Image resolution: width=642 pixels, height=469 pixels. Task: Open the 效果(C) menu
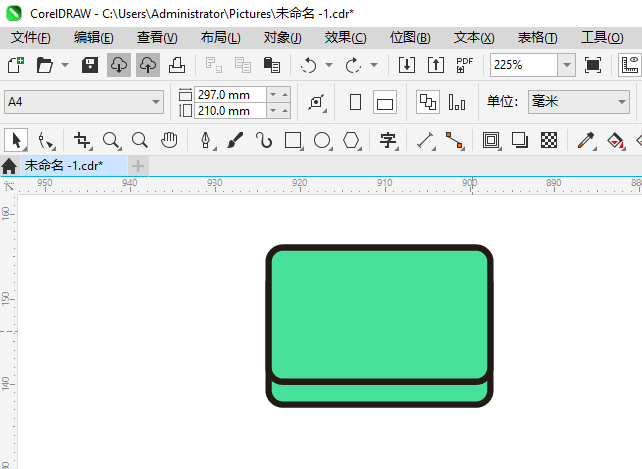point(346,38)
